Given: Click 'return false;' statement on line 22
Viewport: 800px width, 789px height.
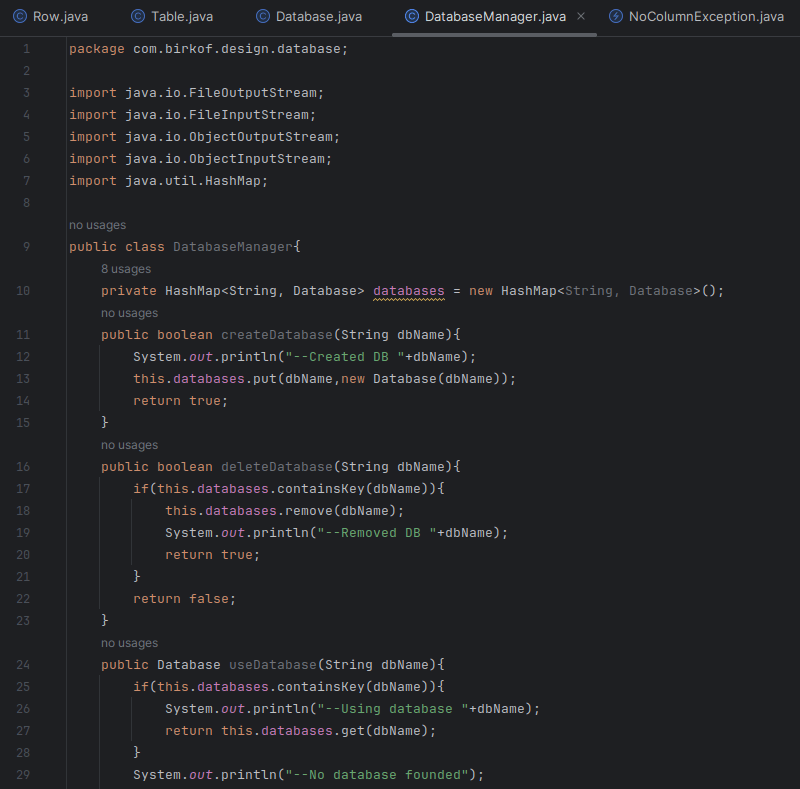Looking at the screenshot, I should point(184,599).
